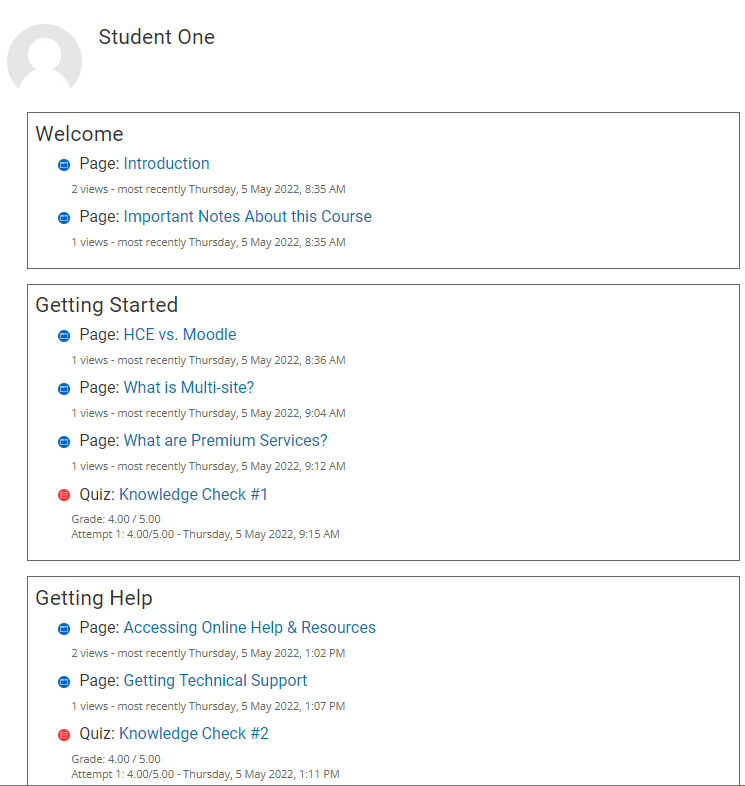Follow the What is Multi-site? link
Viewport: 745px width, 786px height.
(x=189, y=388)
